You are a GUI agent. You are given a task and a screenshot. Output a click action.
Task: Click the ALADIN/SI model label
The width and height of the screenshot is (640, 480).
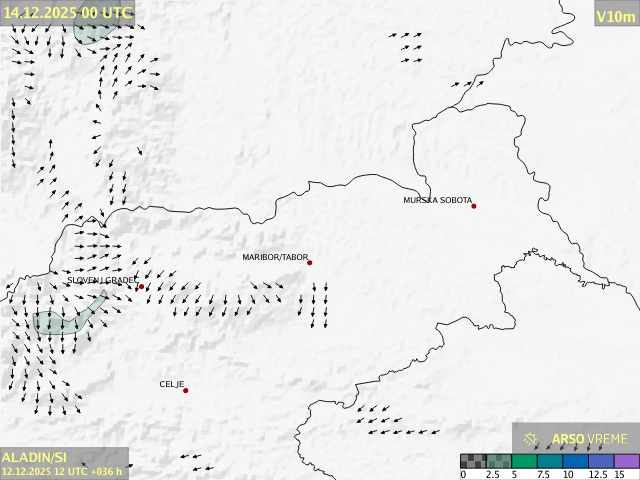pos(34,456)
